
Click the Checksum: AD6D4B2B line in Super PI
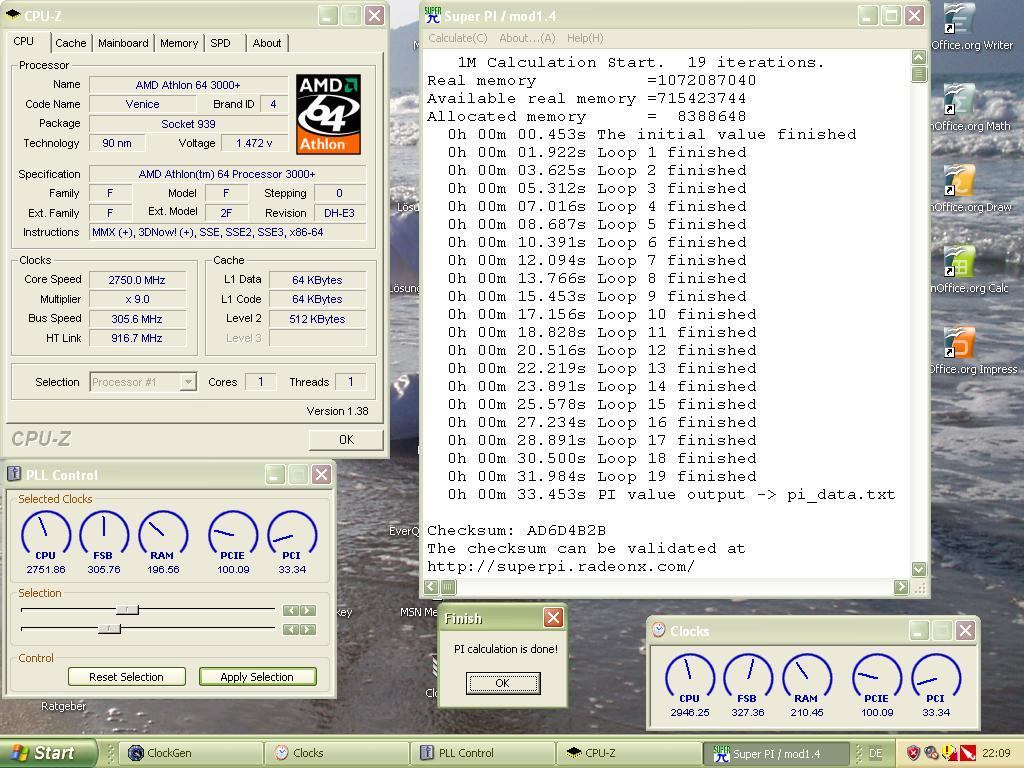point(516,530)
